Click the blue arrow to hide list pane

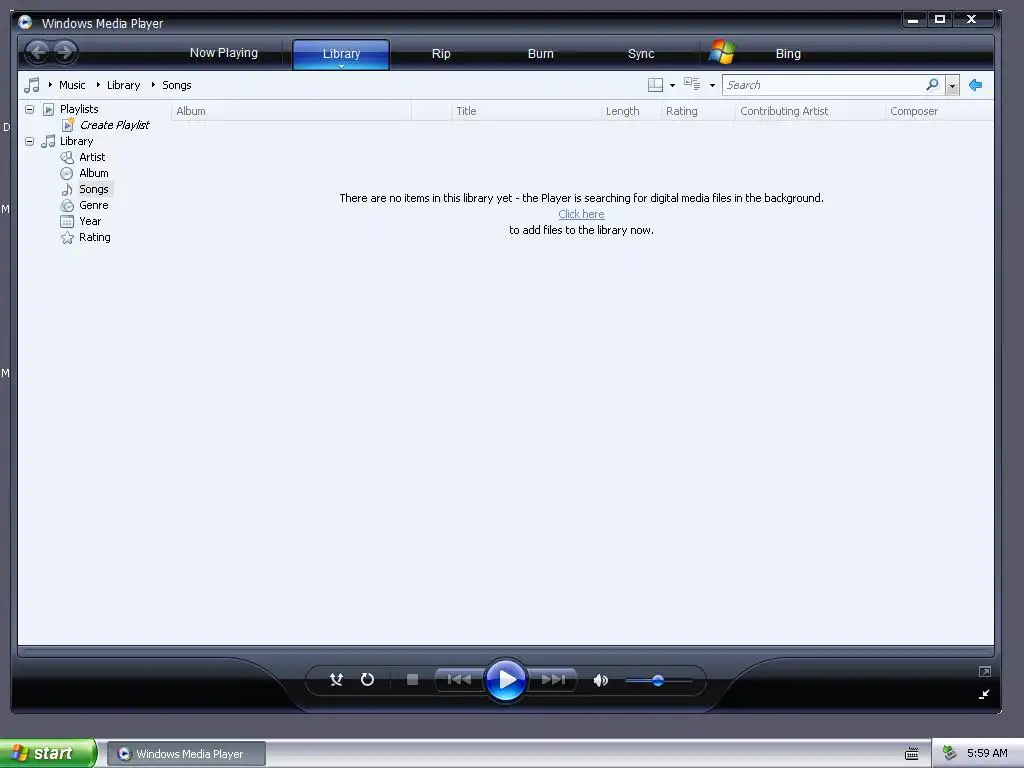976,85
